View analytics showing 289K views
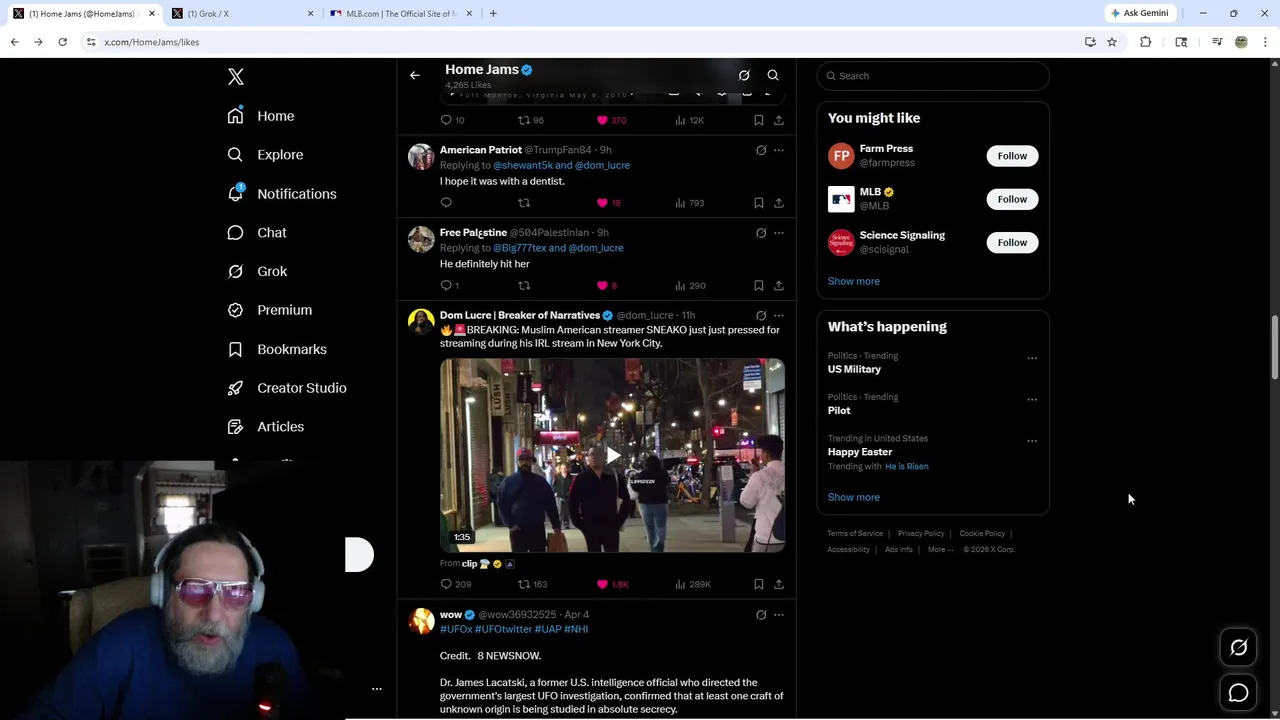1280x720 pixels. pos(693,584)
